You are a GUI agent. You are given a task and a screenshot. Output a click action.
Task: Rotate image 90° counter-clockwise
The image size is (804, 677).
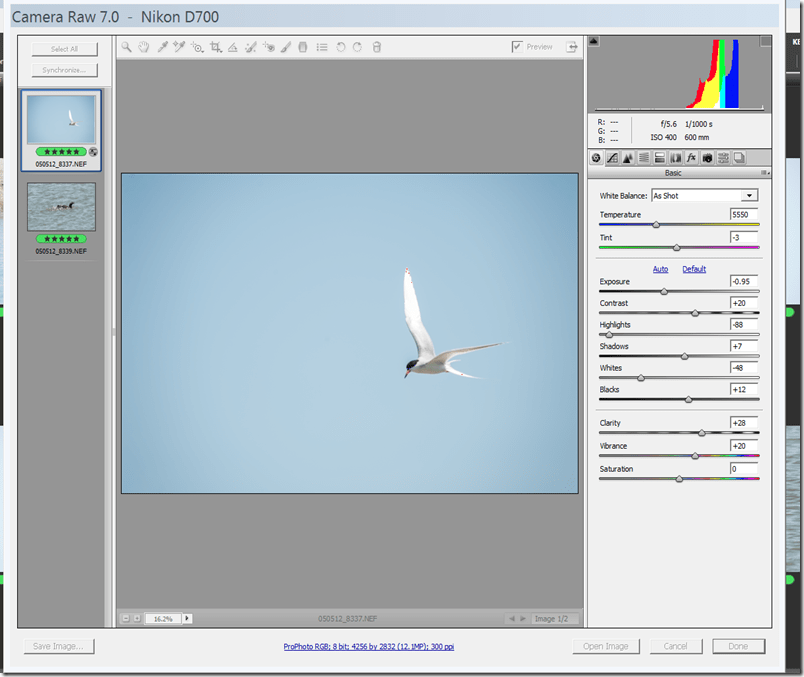point(340,47)
